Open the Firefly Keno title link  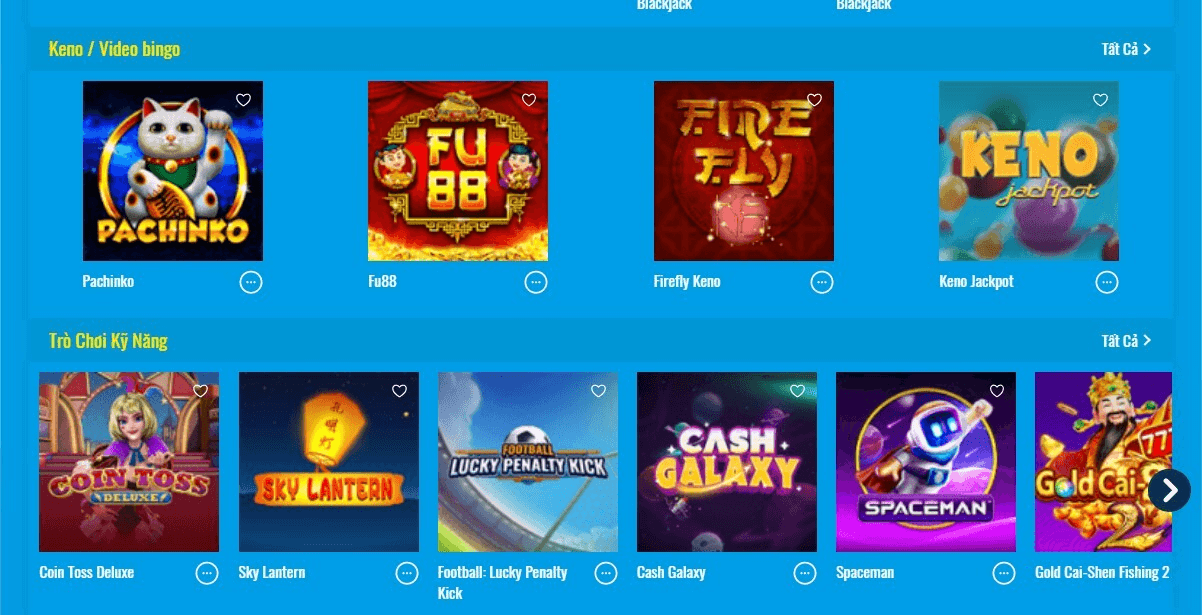687,282
